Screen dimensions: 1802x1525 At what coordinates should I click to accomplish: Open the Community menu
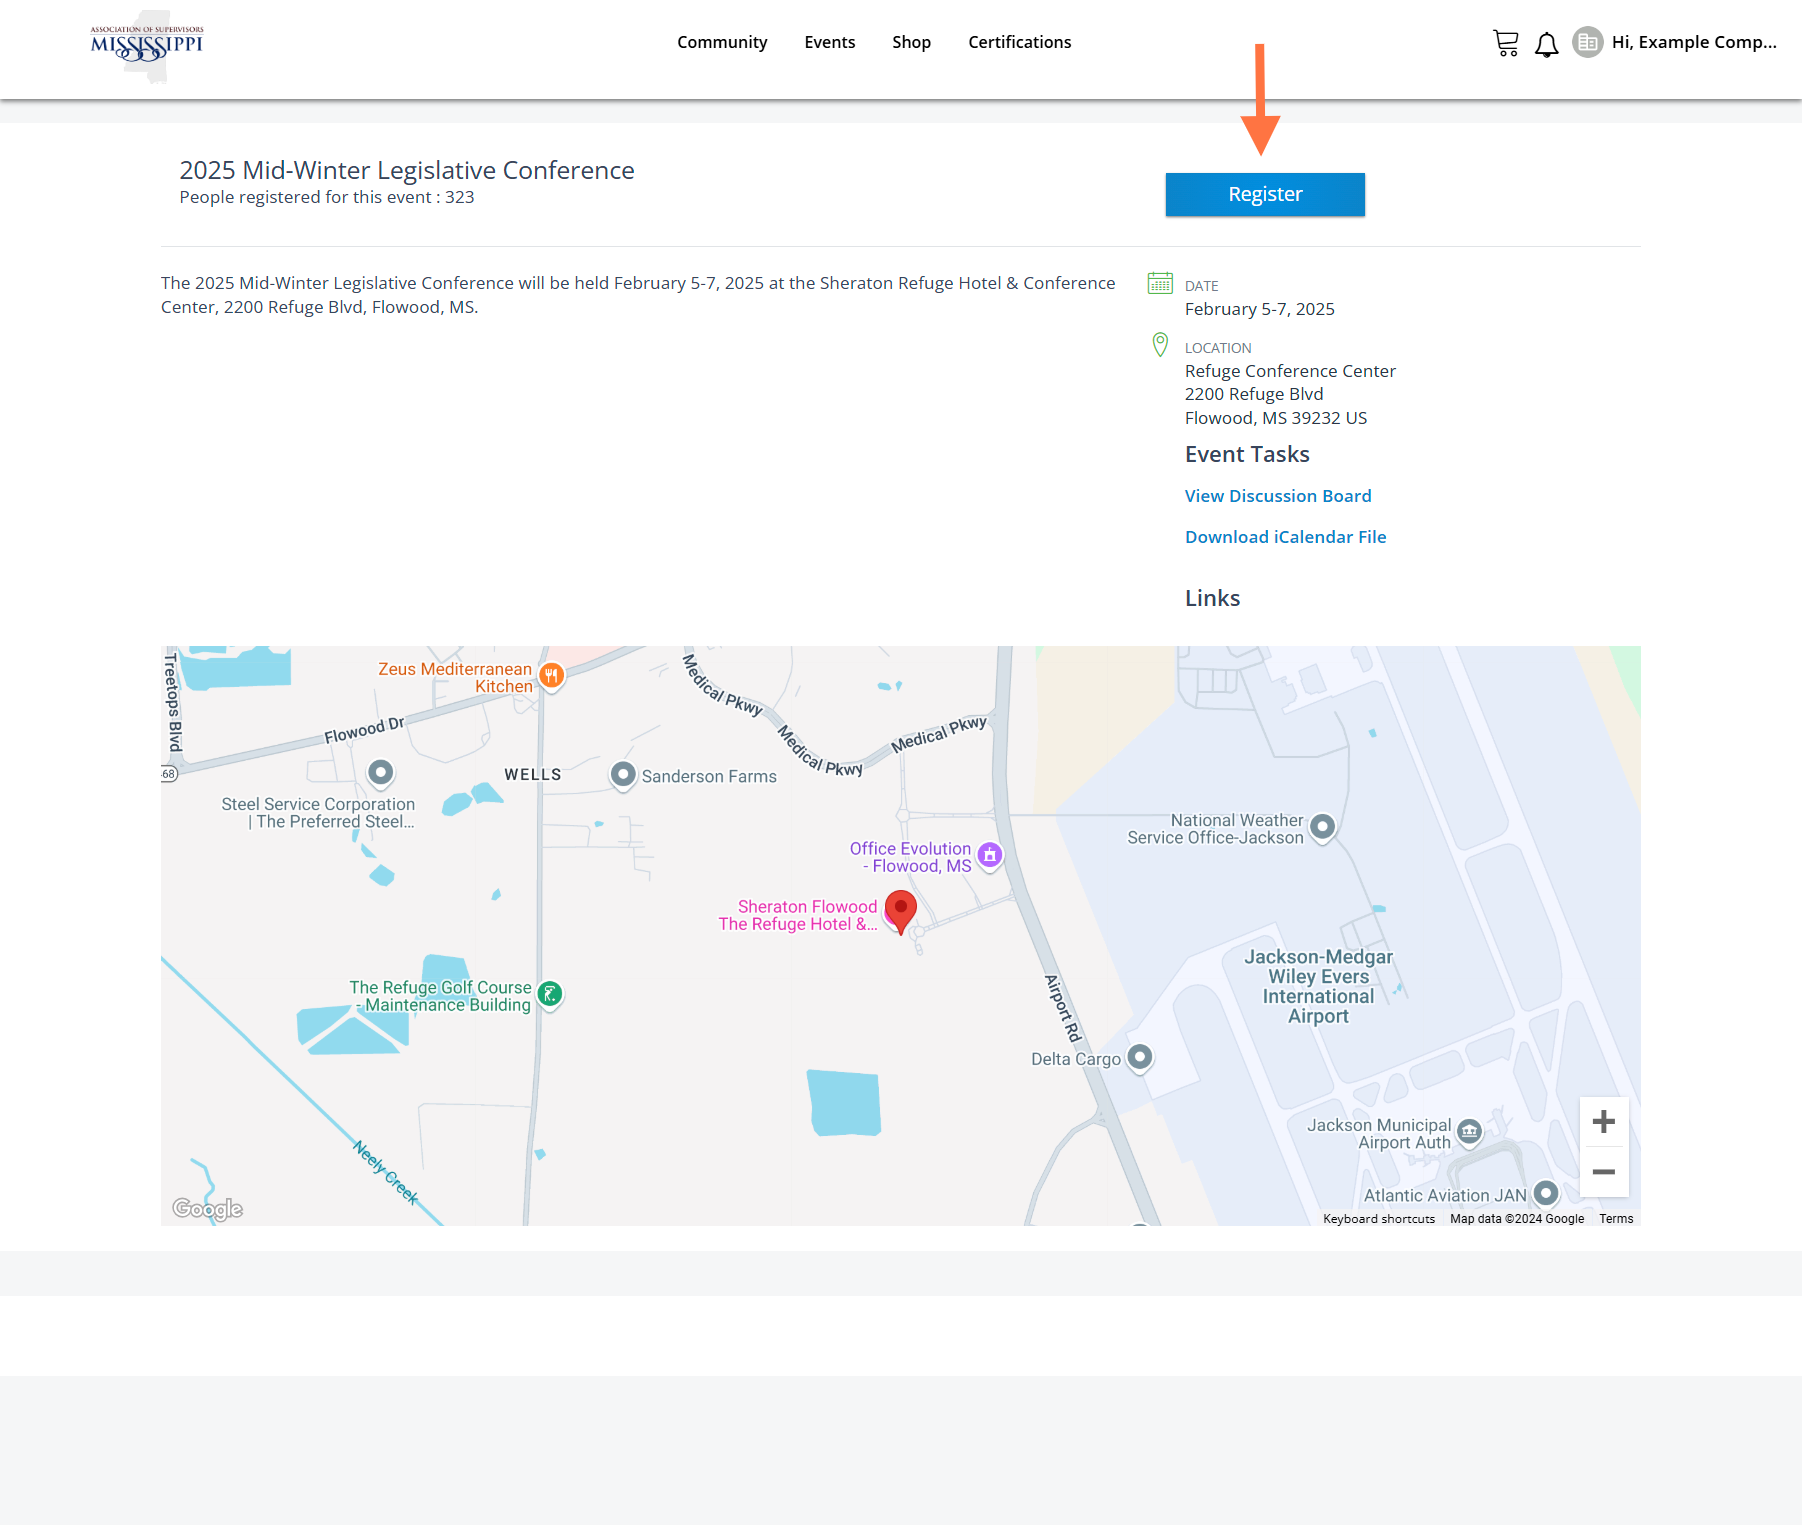point(722,42)
